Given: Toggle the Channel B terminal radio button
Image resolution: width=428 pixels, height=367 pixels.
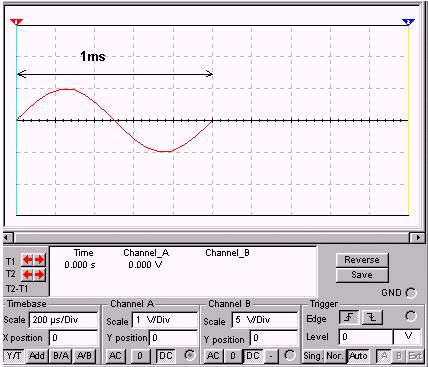Looking at the screenshot, I should 289,355.
